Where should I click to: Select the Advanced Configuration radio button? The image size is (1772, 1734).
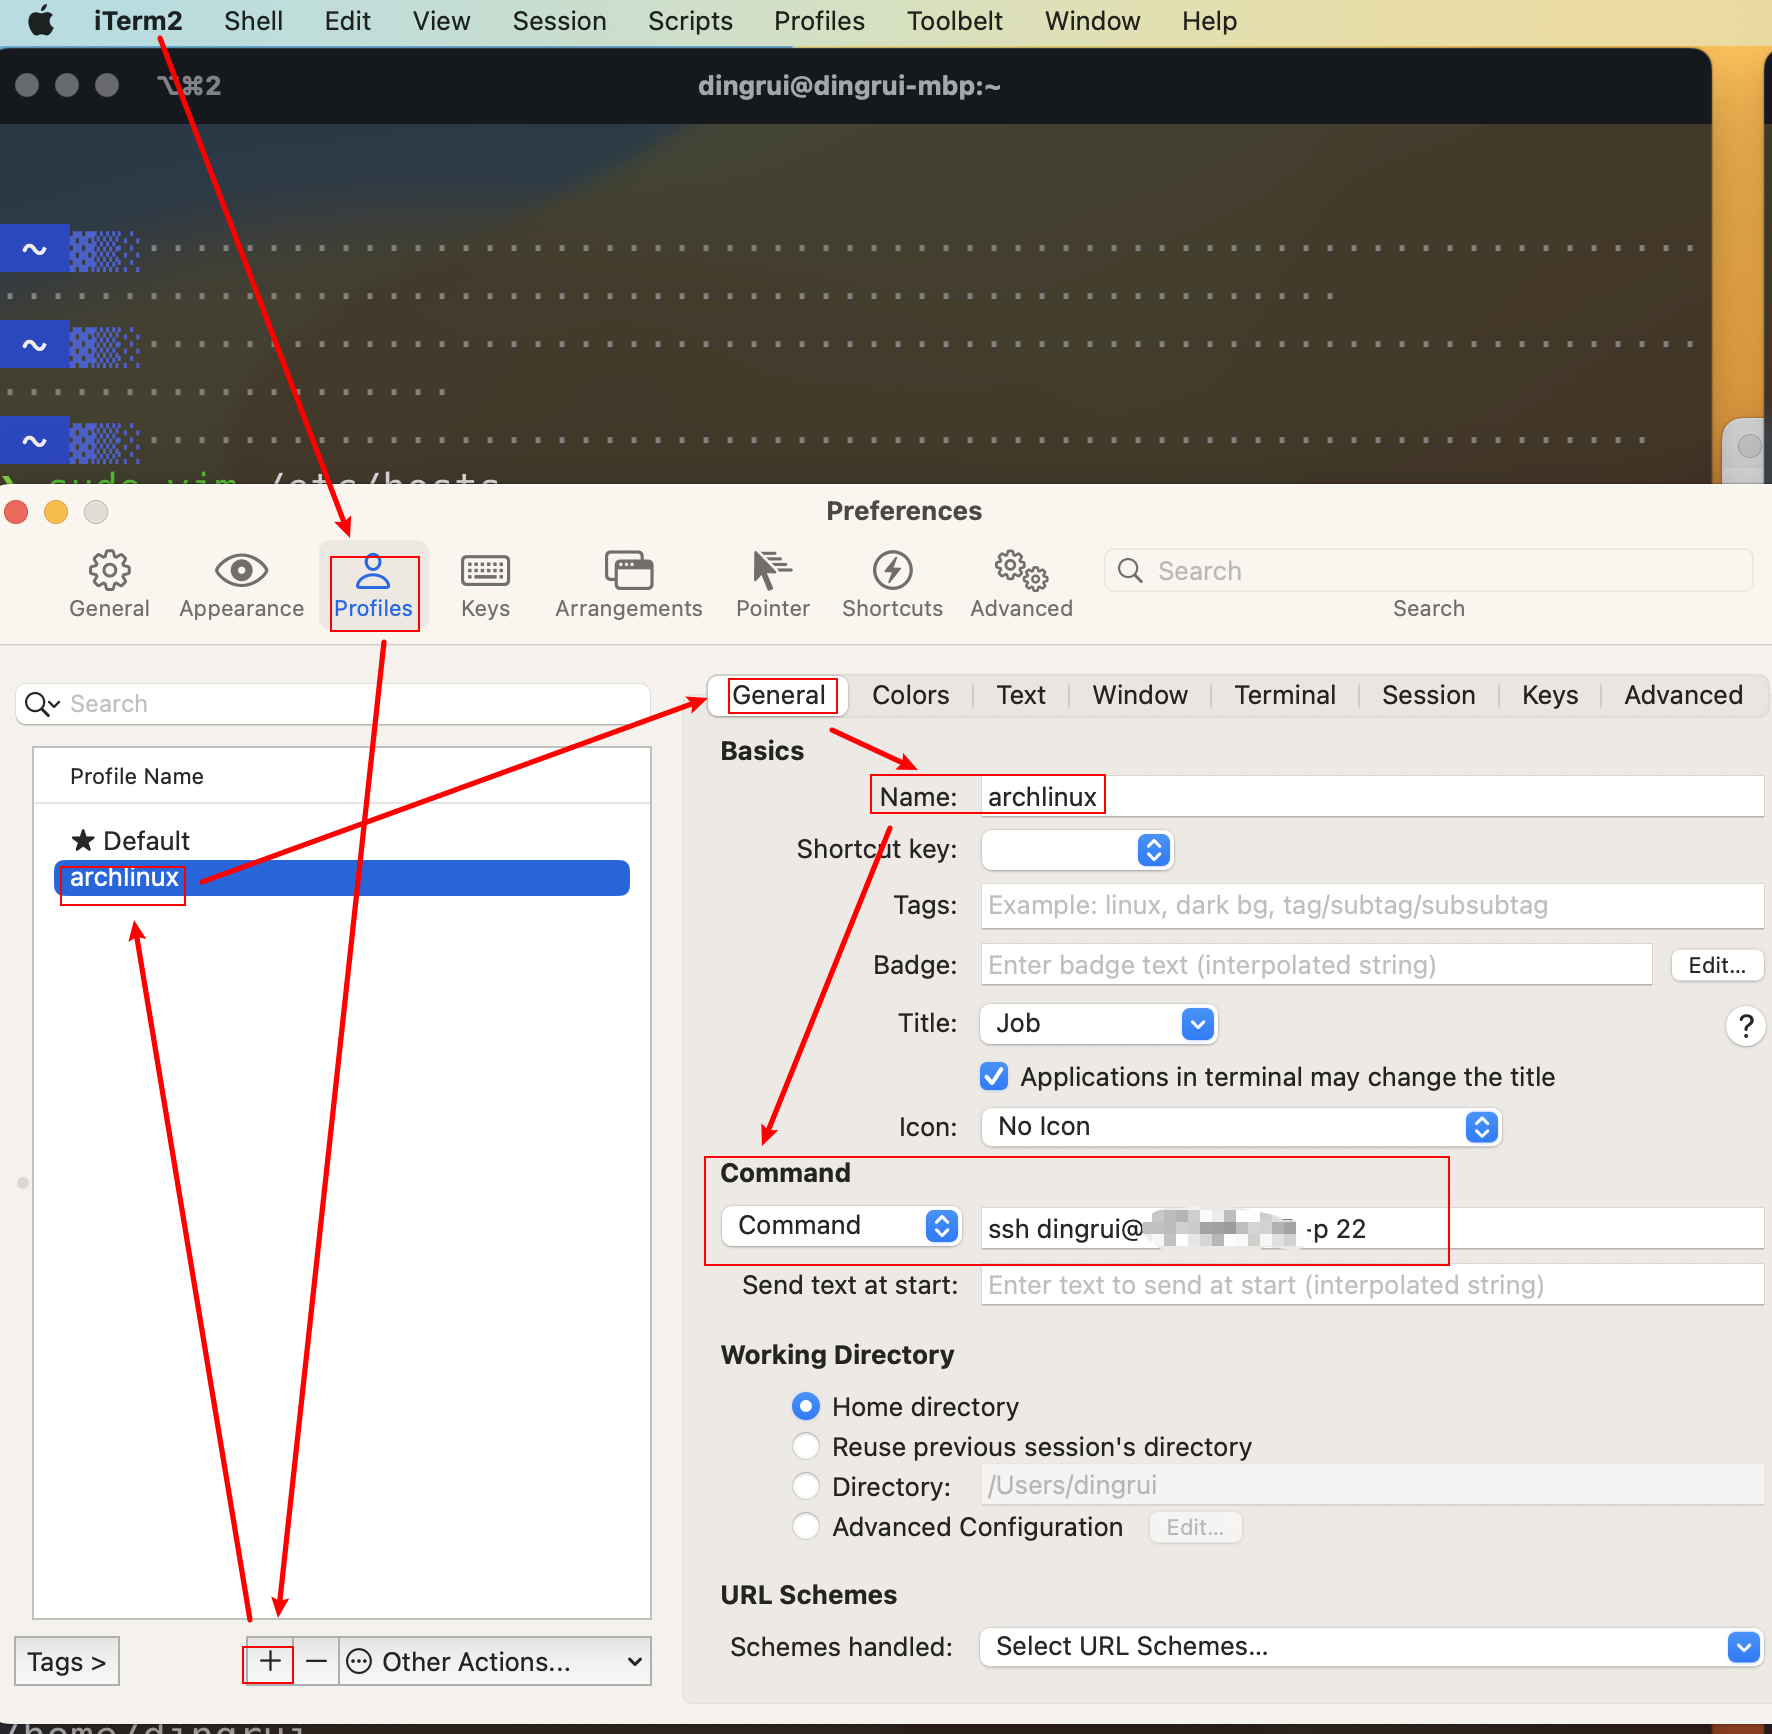[x=806, y=1526]
